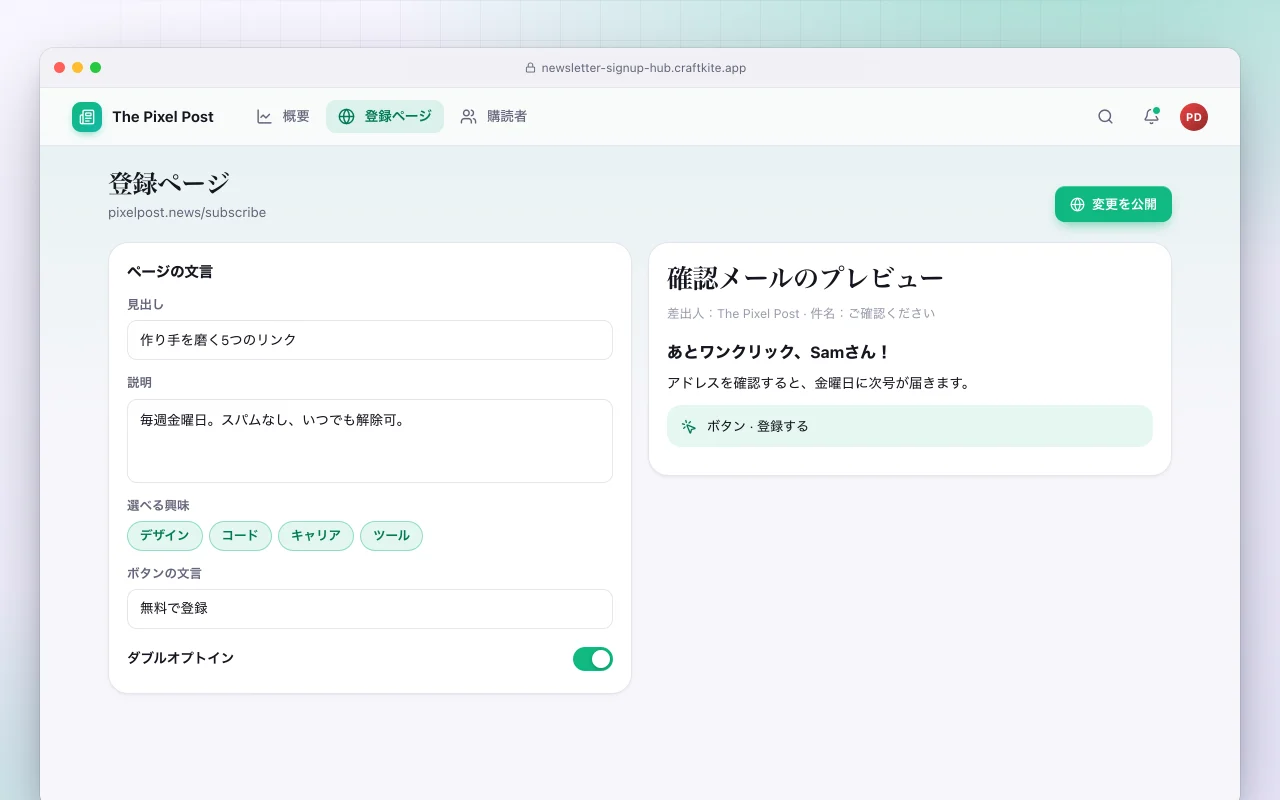Click cursor icon in ボタン · 登録する row
Screen dimensions: 1280x800
click(x=689, y=426)
